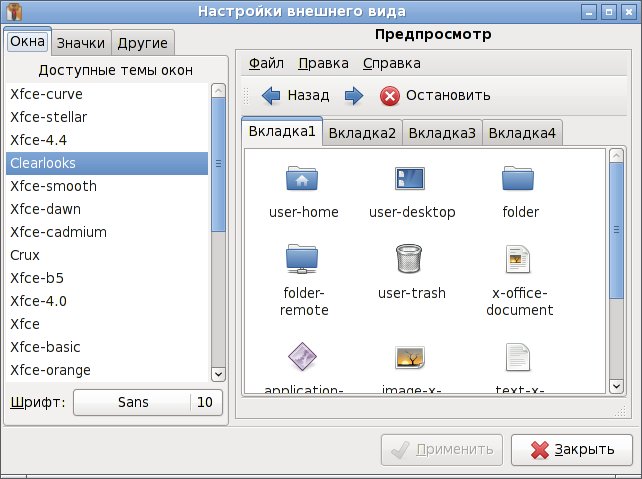Viewport: 642px width, 479px height.
Task: Click preview pane scrollbar down arrow
Action: pyautogui.click(x=616, y=386)
